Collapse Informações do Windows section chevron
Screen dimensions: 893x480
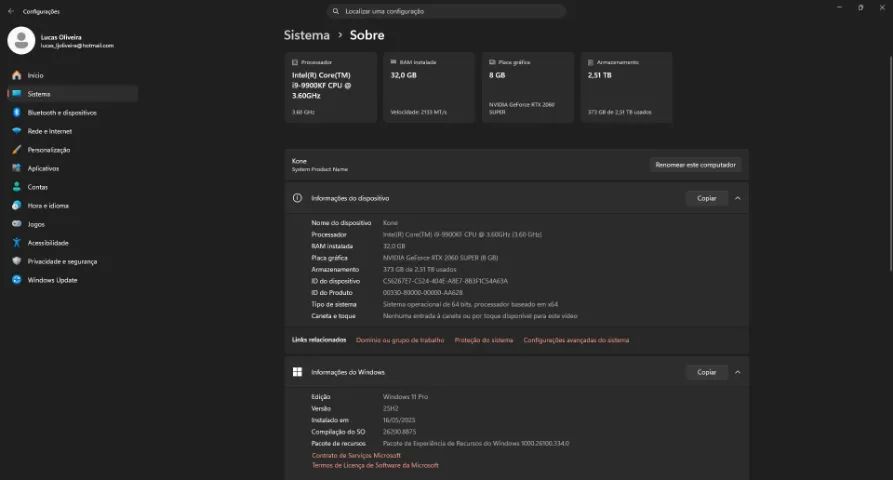738,372
